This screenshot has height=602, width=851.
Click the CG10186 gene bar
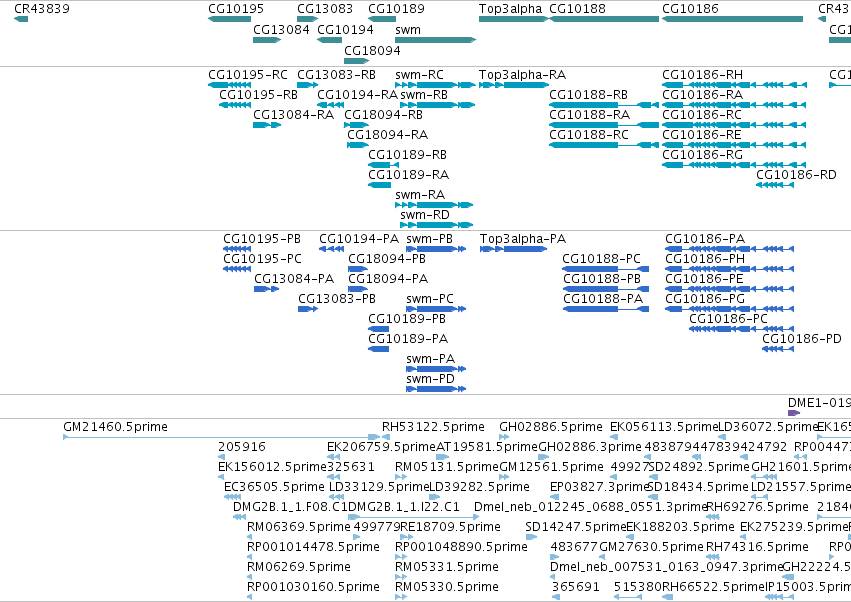click(x=732, y=19)
